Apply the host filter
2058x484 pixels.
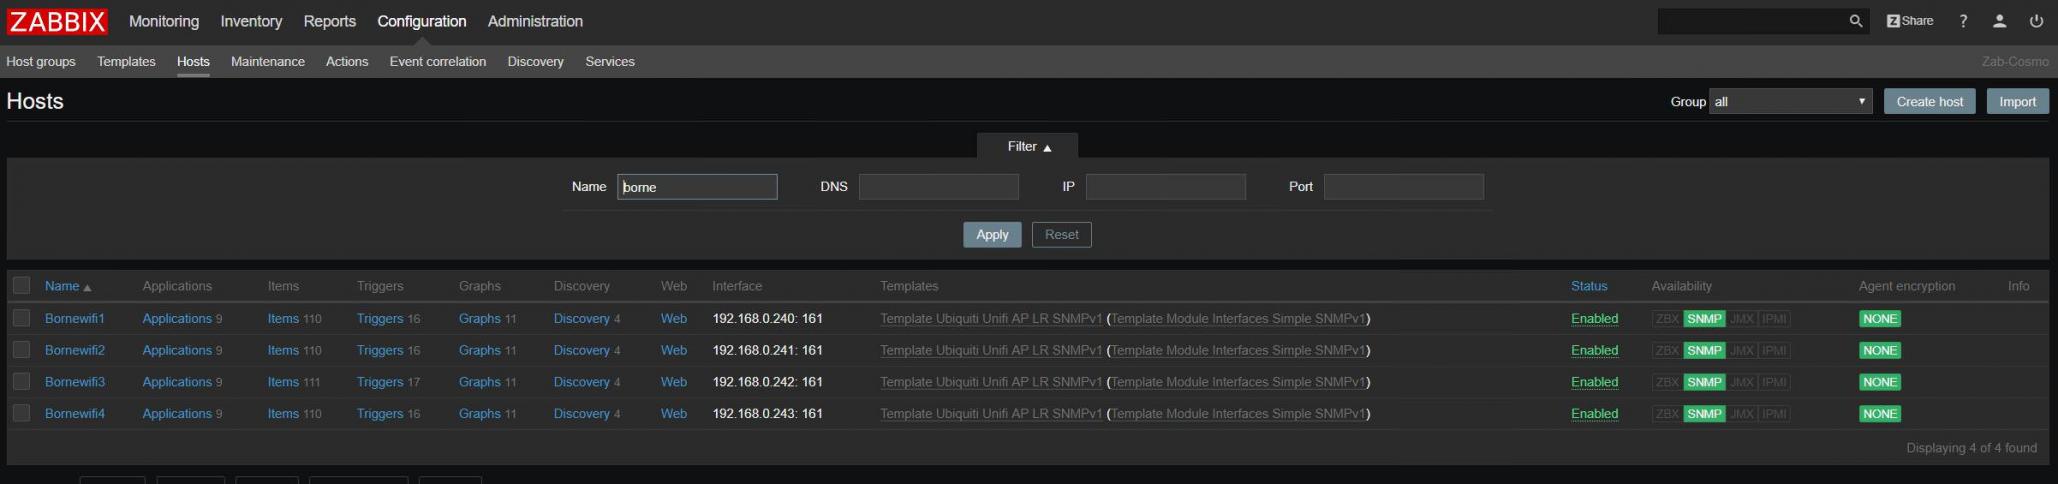coord(991,235)
